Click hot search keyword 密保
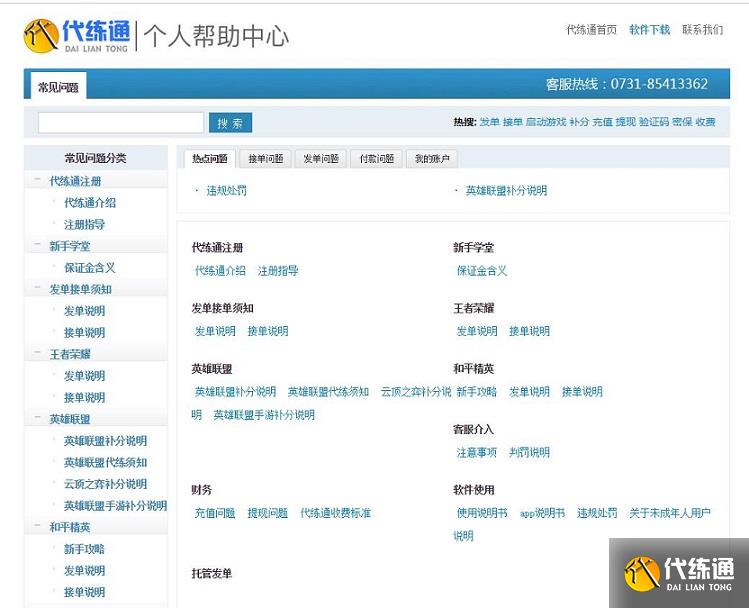This screenshot has height=608, width=749. click(682, 122)
